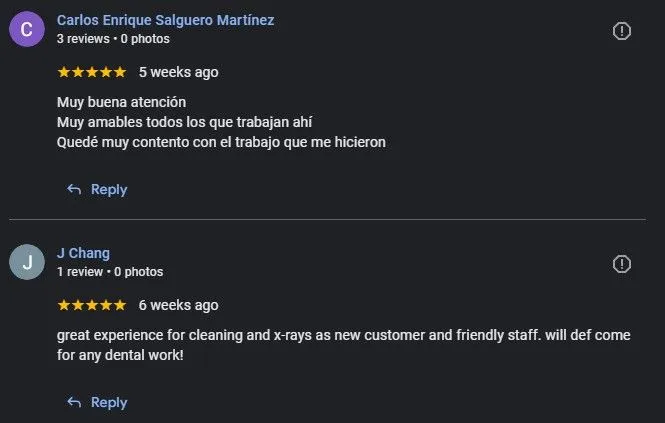Click "3 reviews • 0 photos" under Carlos
665x423 pixels.
click(113, 39)
